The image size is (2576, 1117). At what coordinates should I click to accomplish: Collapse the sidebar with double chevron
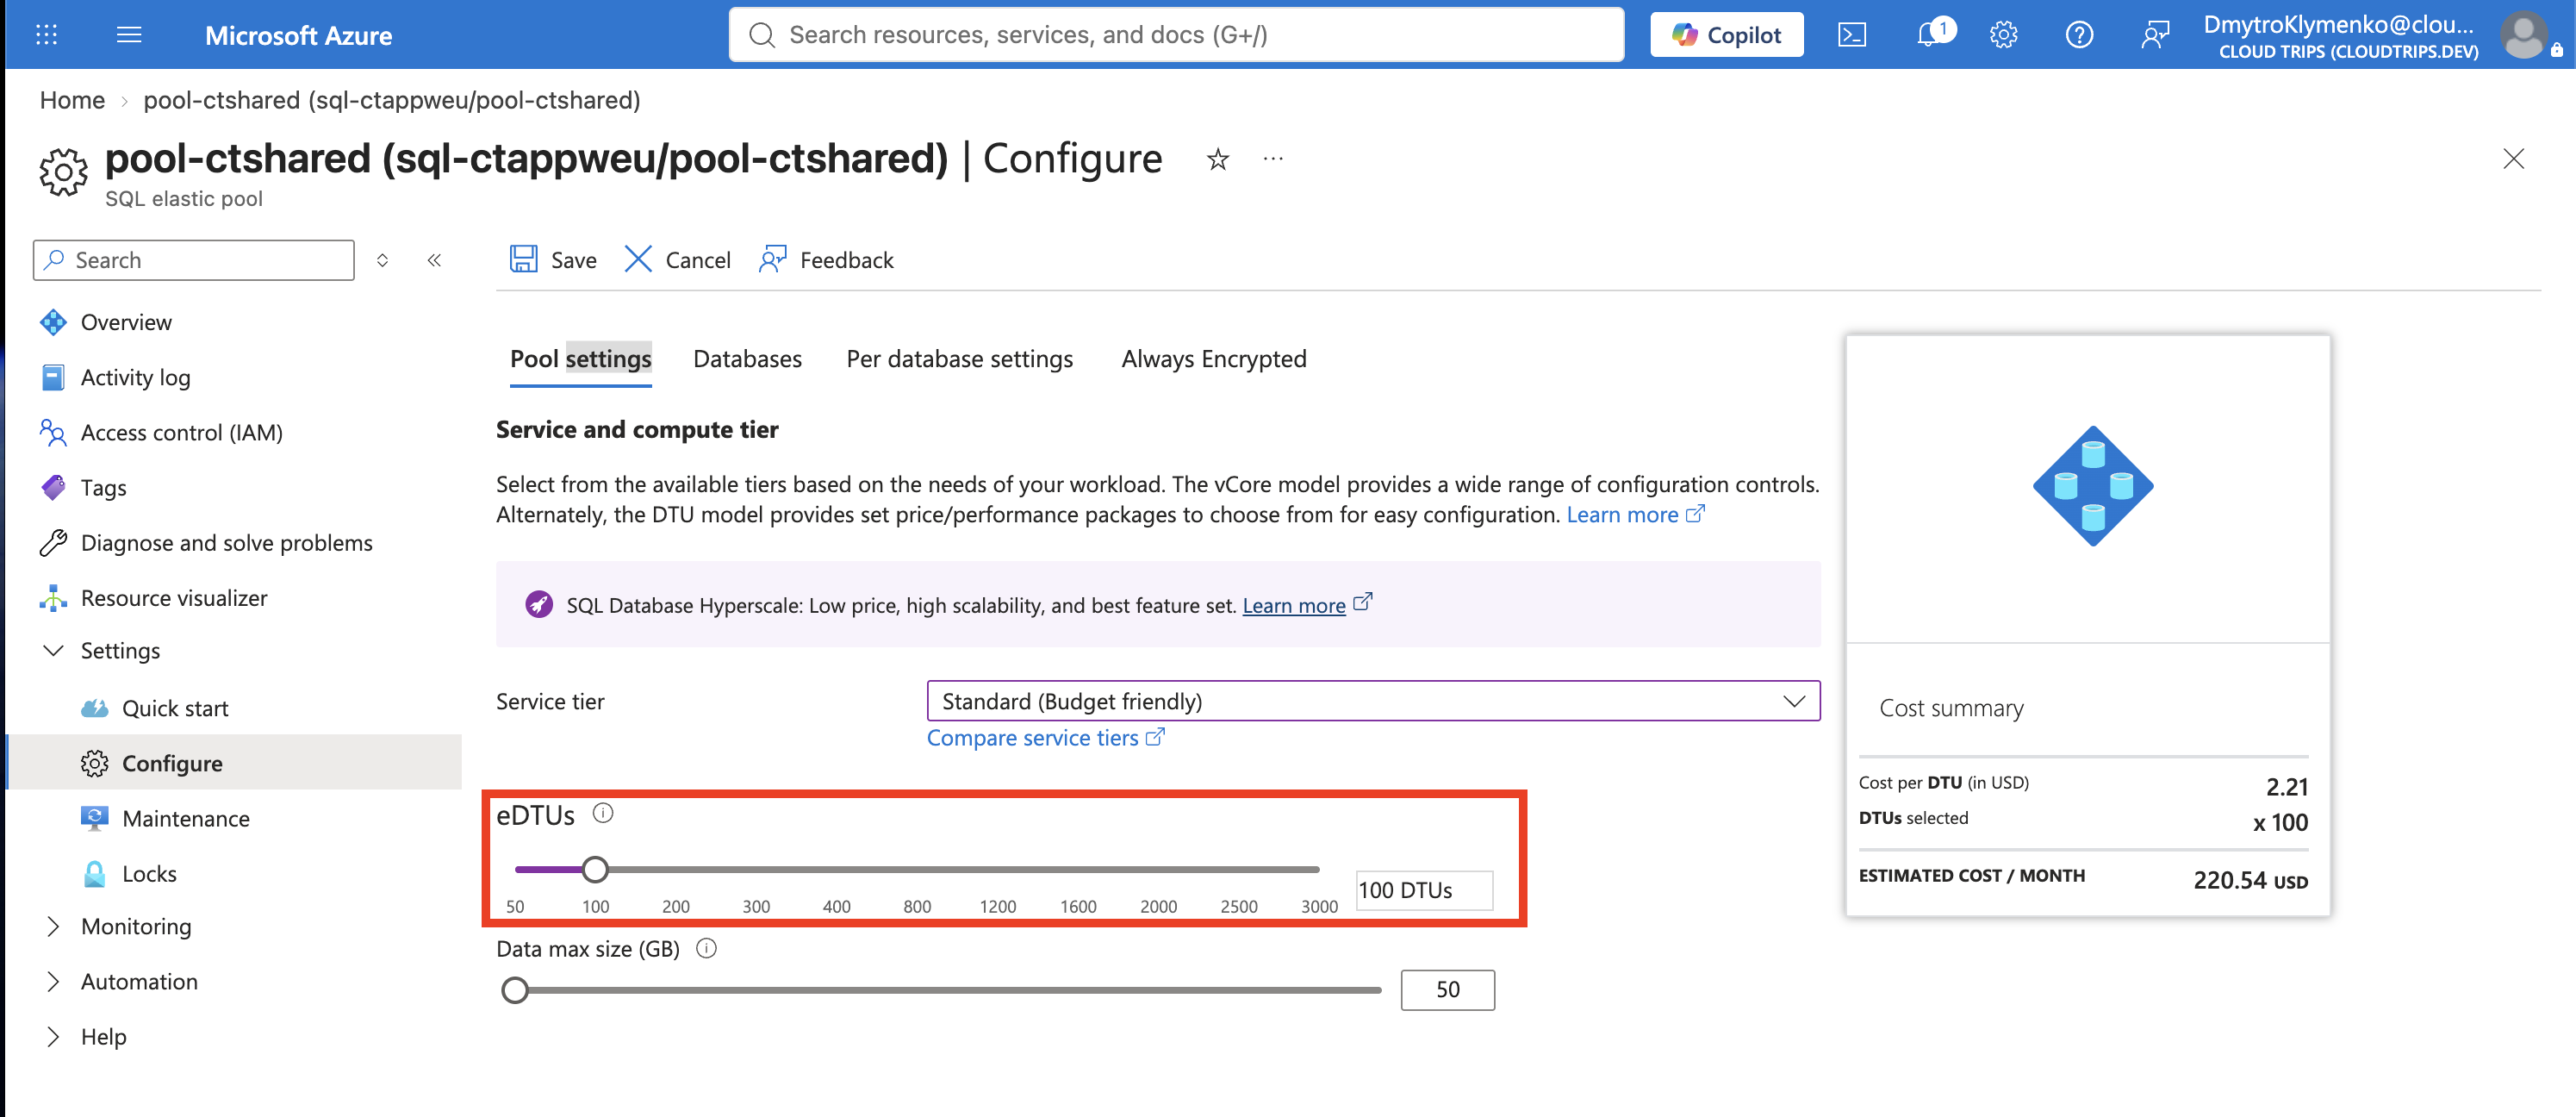434,260
